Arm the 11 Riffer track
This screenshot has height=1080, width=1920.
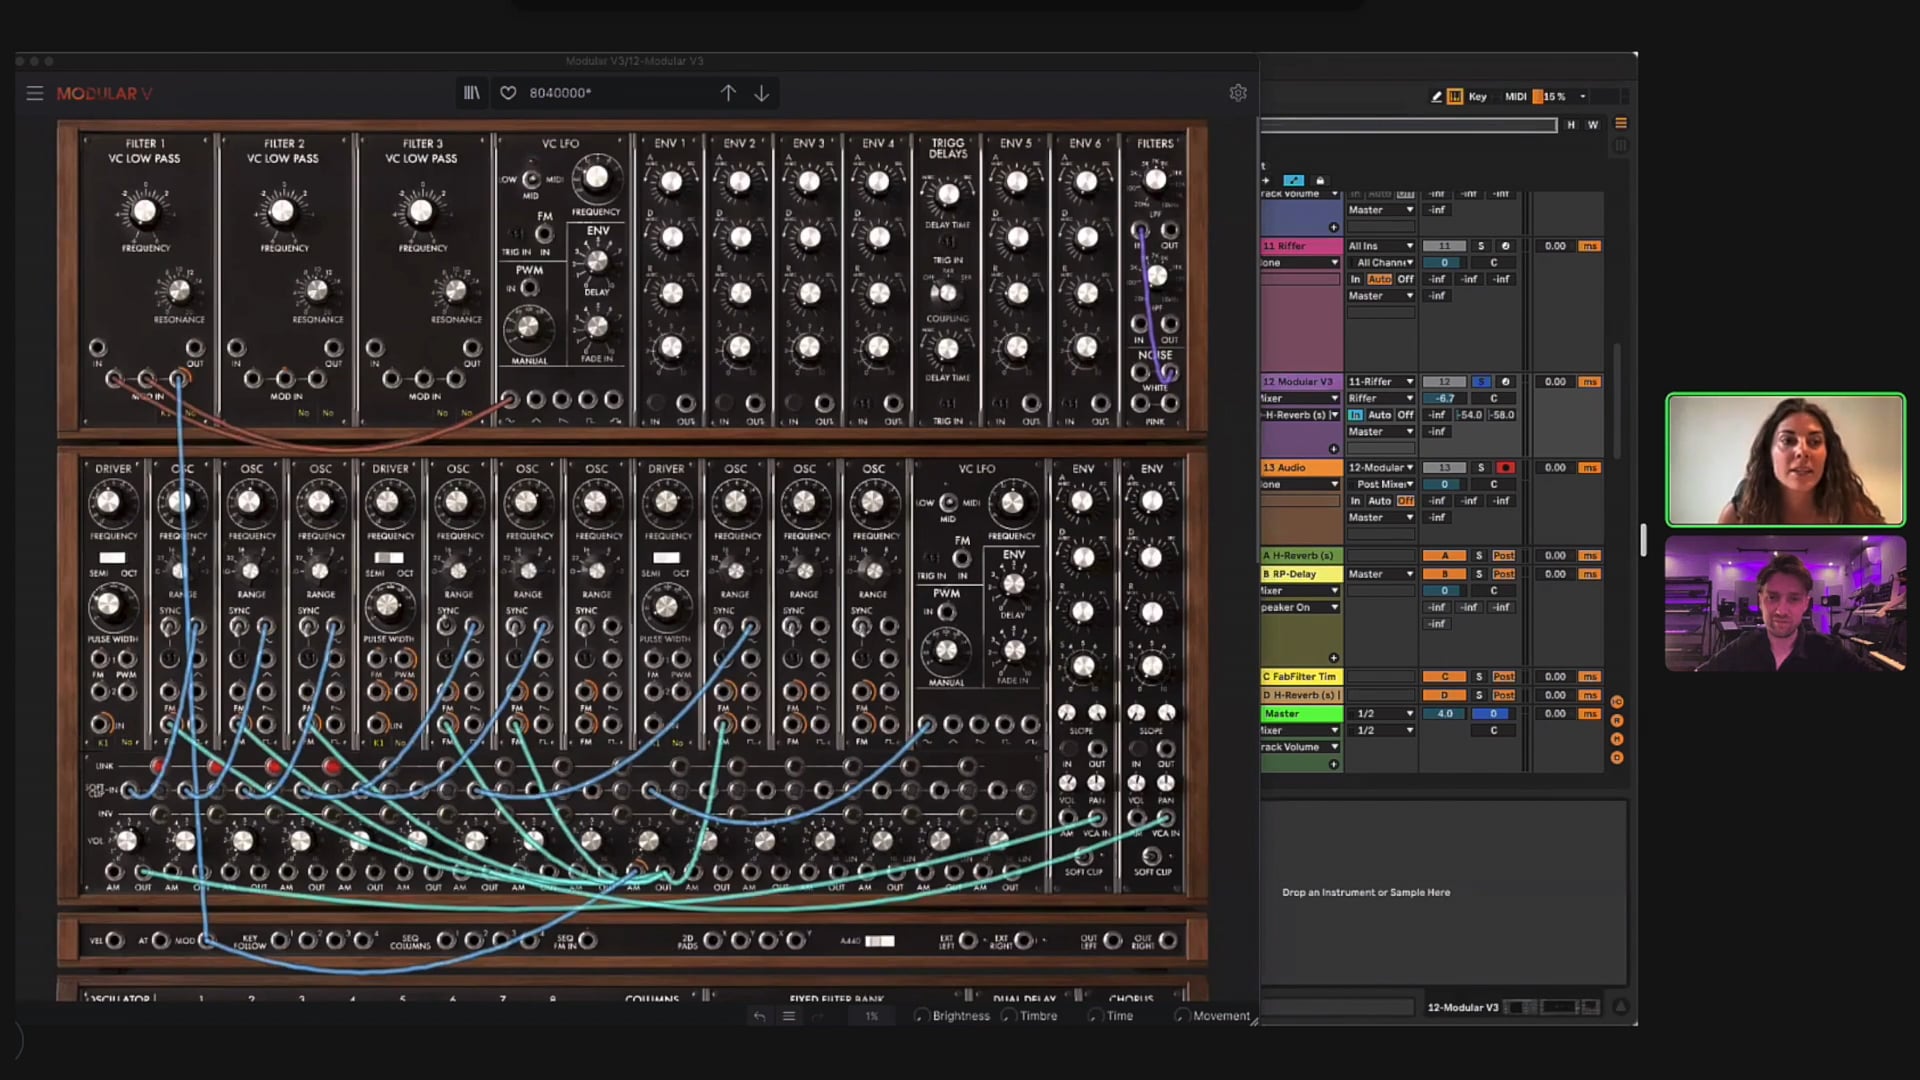pyautogui.click(x=1505, y=246)
